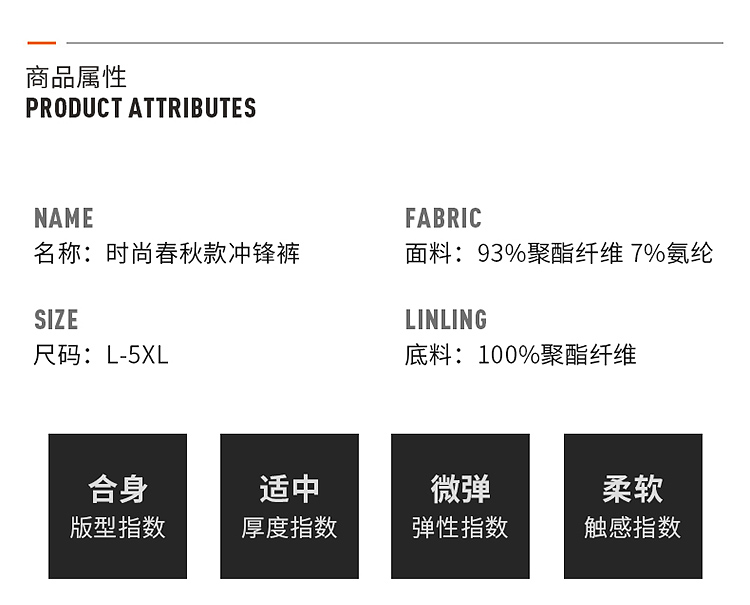
Task: Select the 版型指数 caption
Action: point(118,527)
